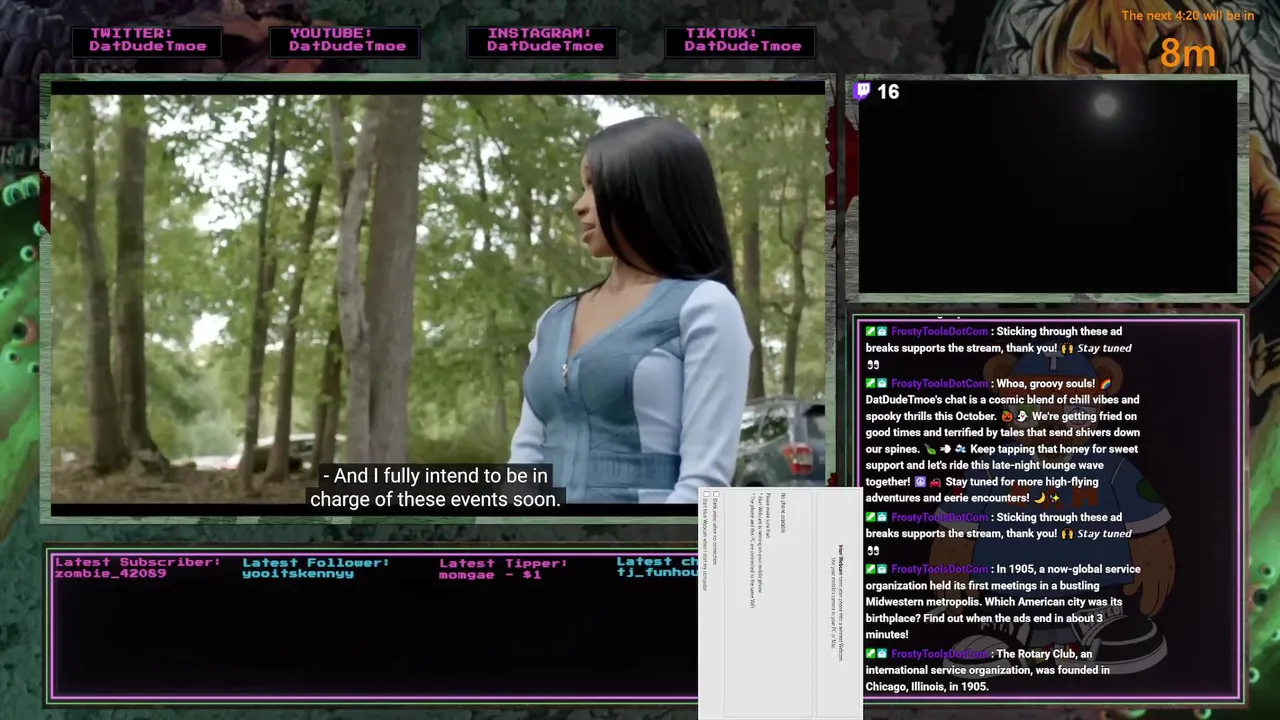Click FrostyToolsDotCom username on 'The Rotary Club' message
The height and width of the screenshot is (720, 1280).
(939, 654)
